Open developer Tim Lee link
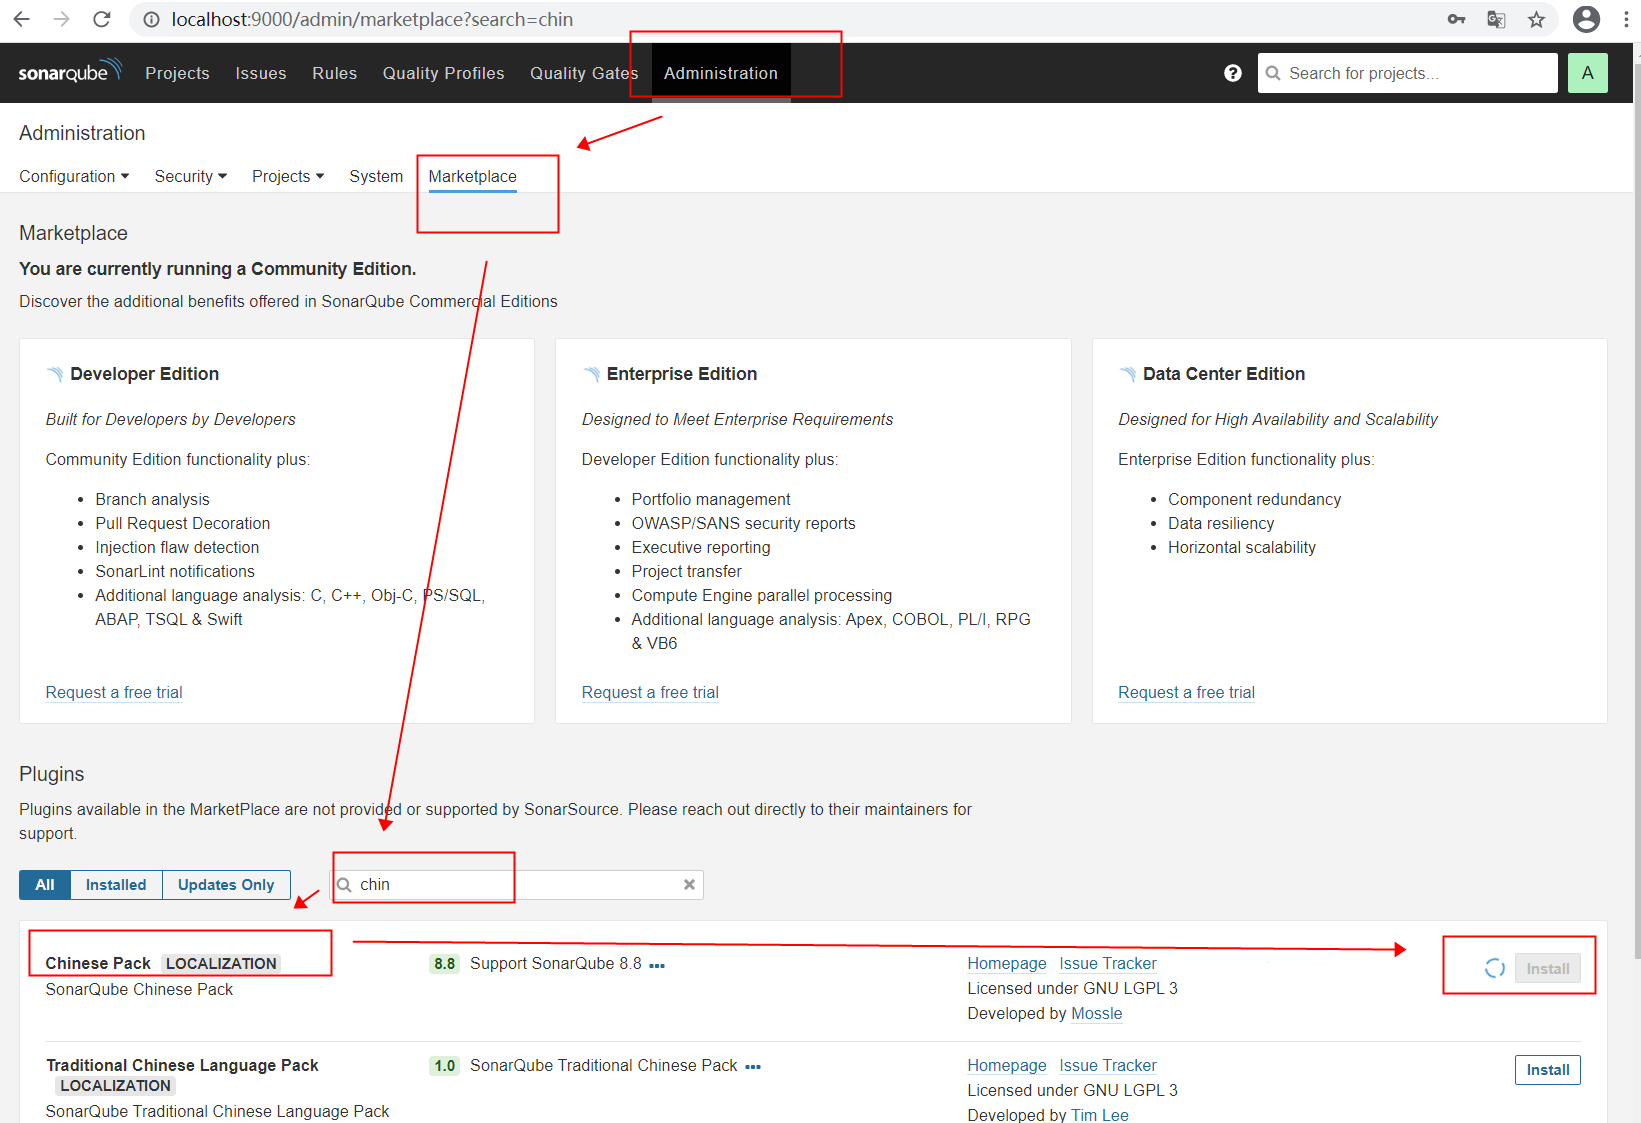The width and height of the screenshot is (1641, 1123). [x=1100, y=1114]
